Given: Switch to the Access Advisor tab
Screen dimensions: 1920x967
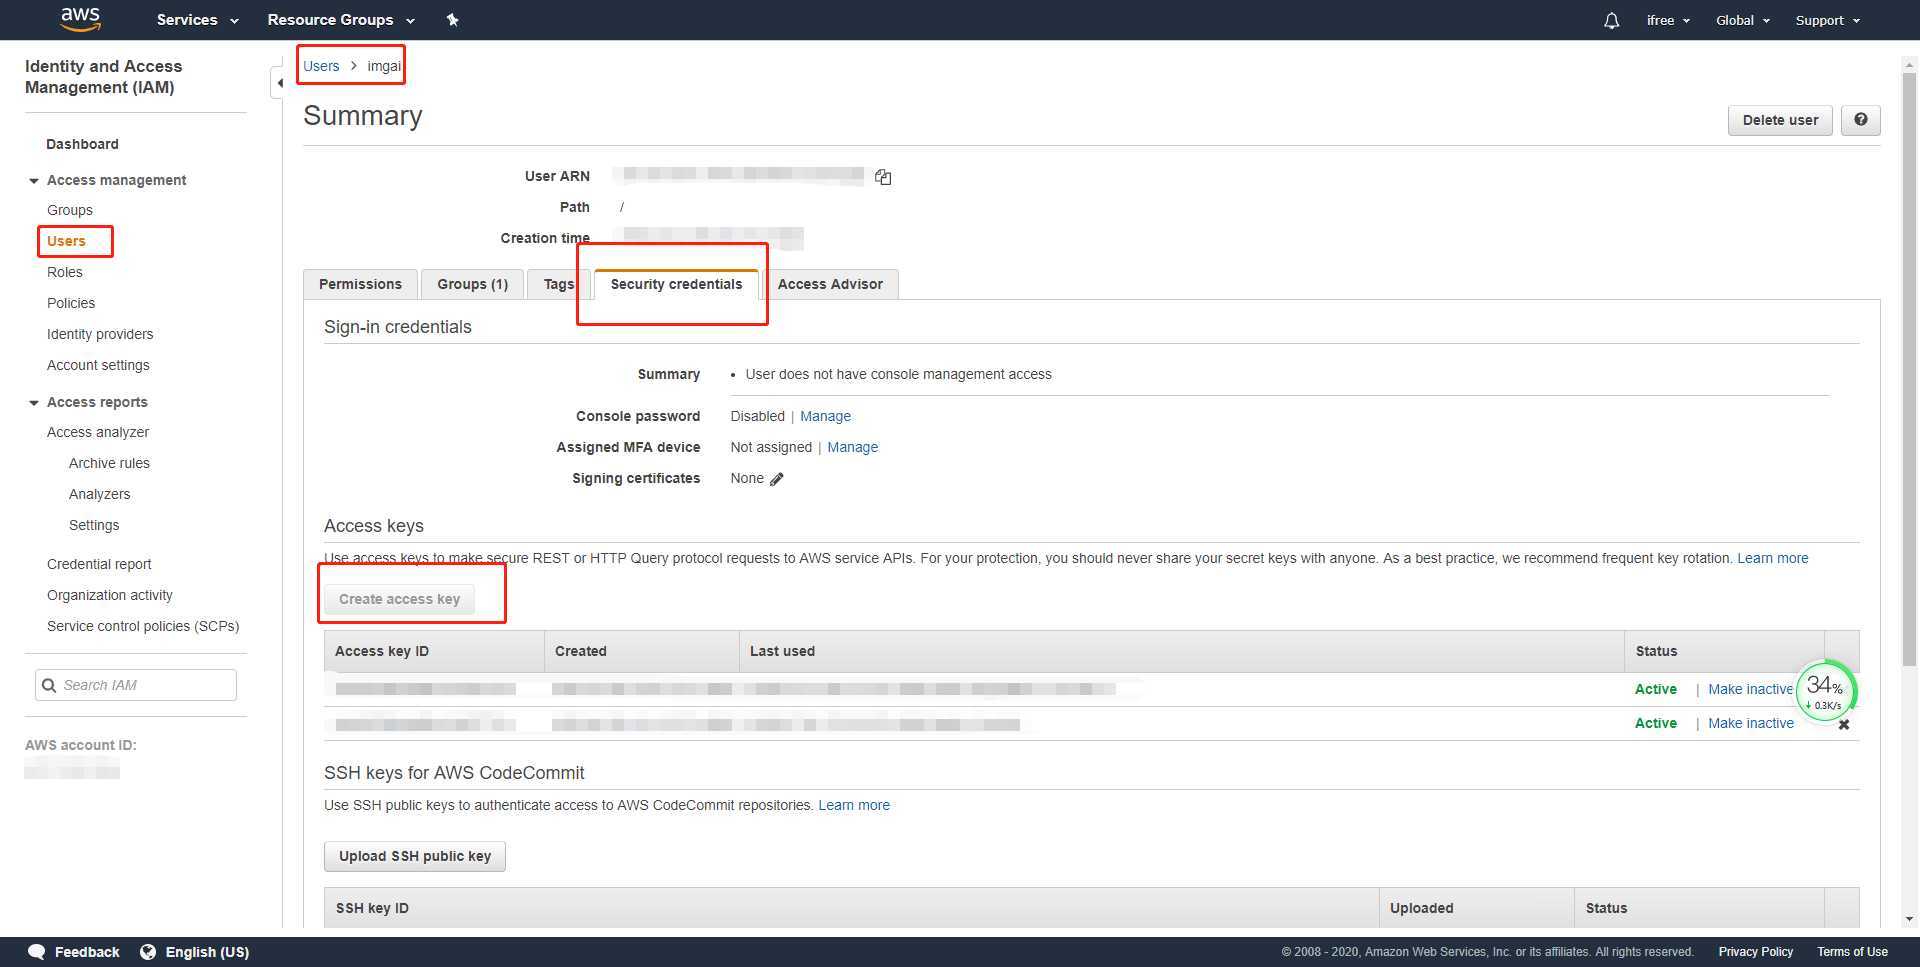Looking at the screenshot, I should [x=830, y=284].
